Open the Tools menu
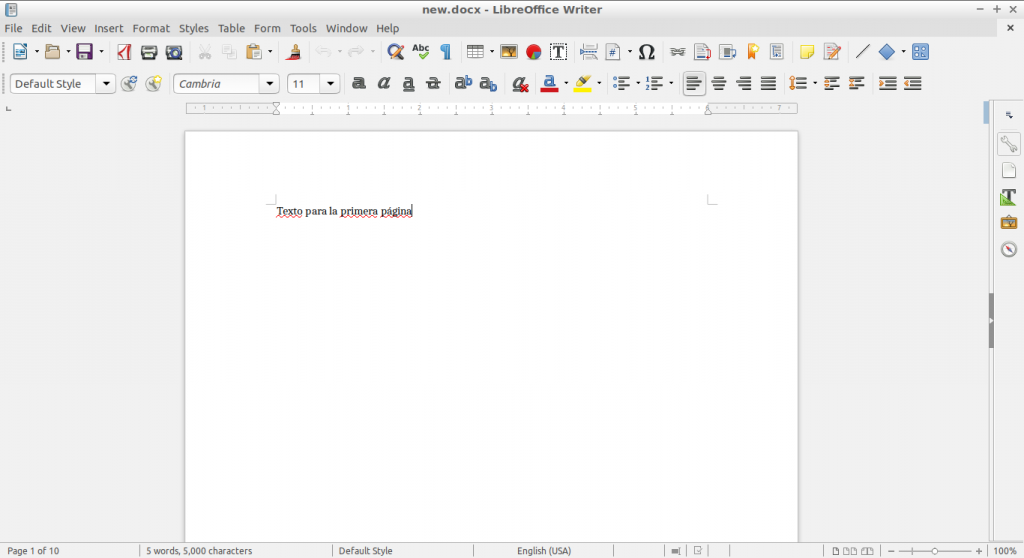The height and width of the screenshot is (558, 1024). [303, 28]
